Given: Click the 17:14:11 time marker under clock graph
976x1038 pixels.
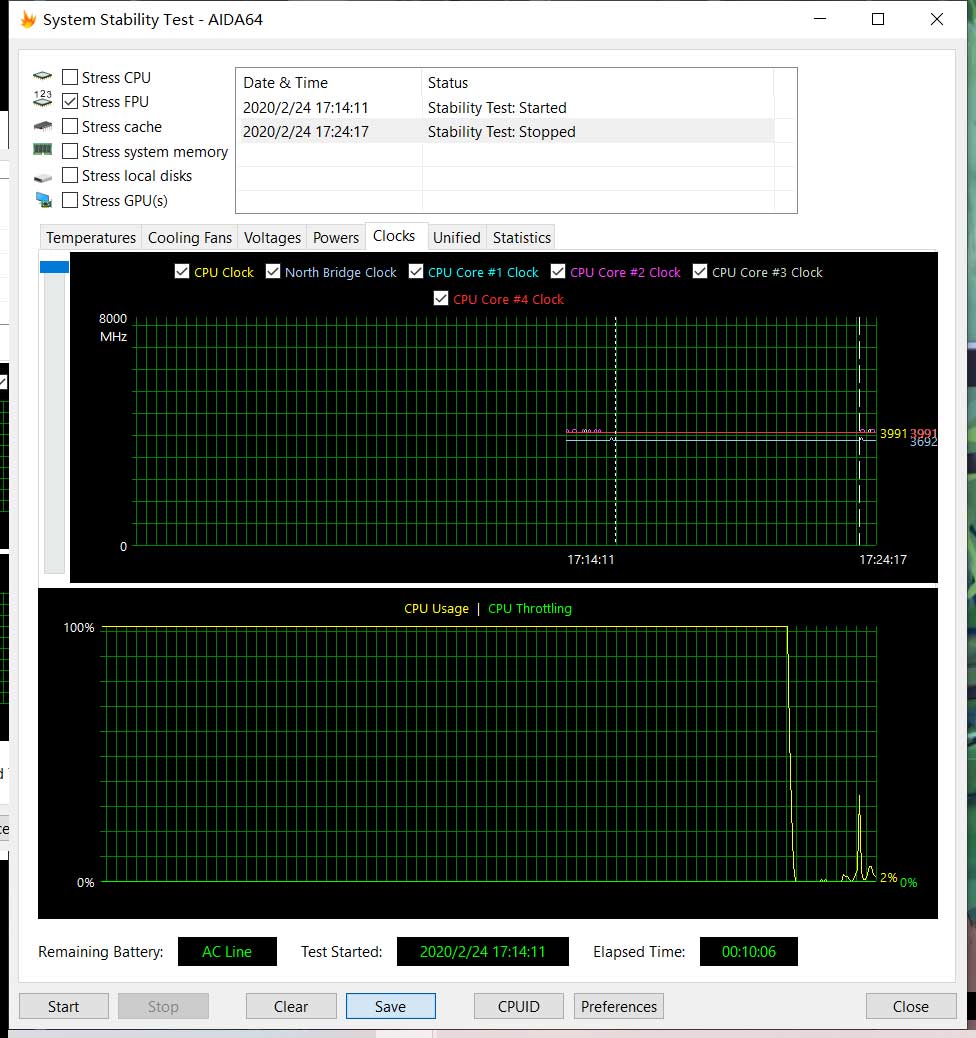Looking at the screenshot, I should click(591, 559).
